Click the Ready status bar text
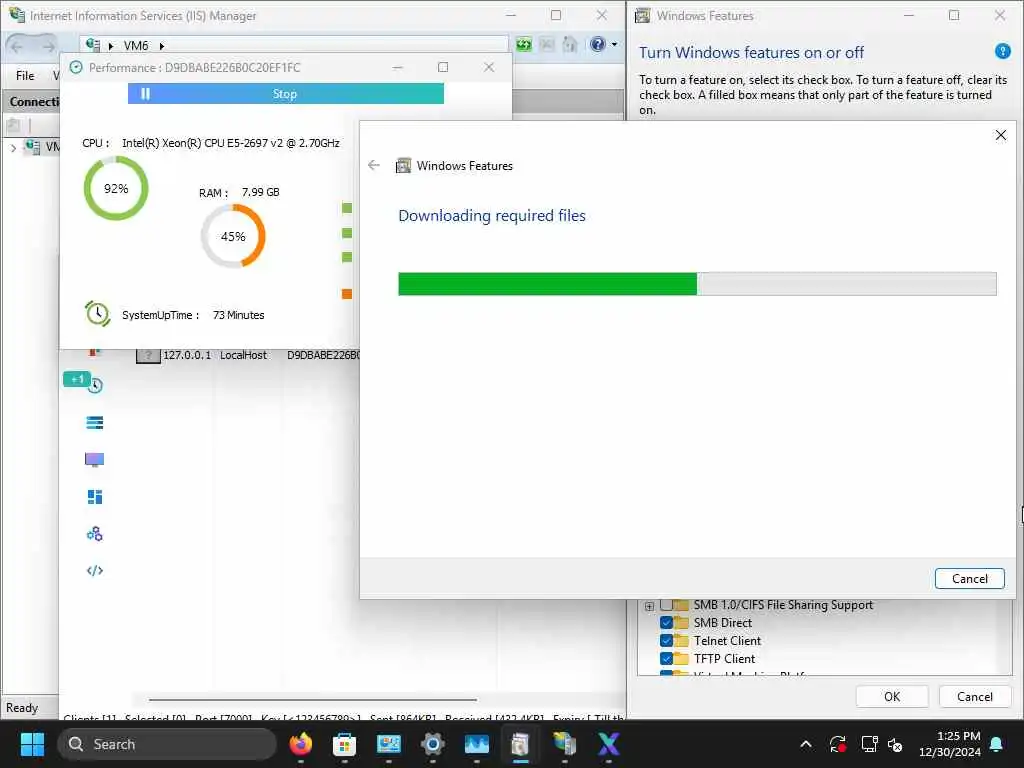The image size is (1024, 768). pos(22,708)
